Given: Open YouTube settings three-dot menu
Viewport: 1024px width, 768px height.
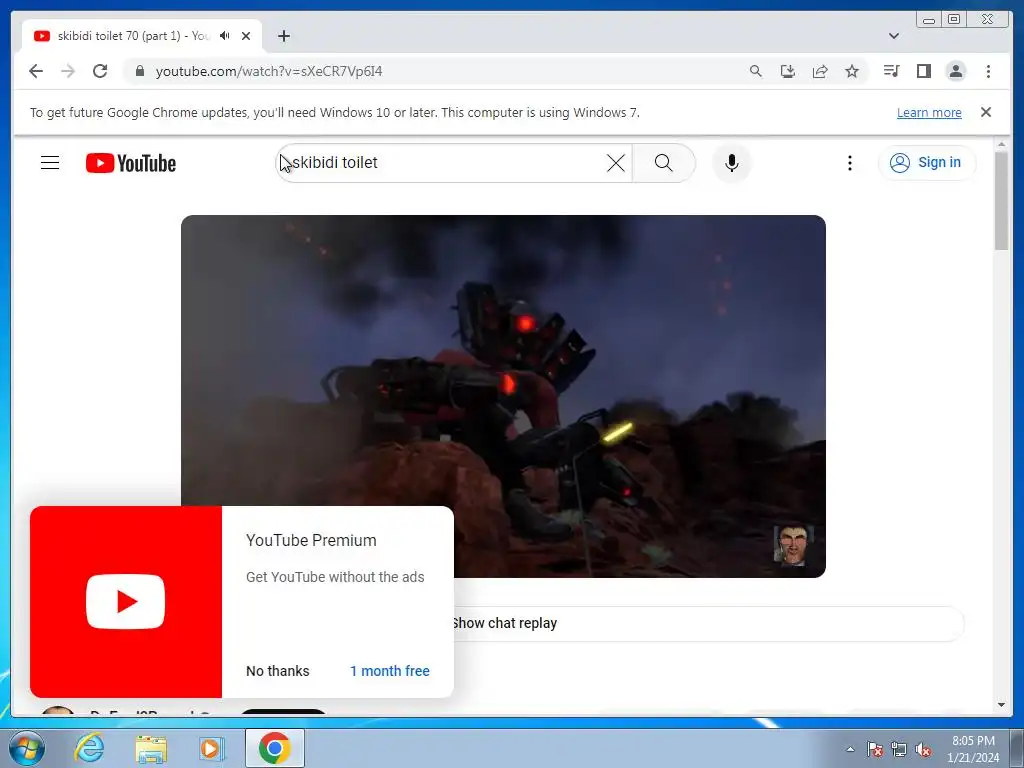Looking at the screenshot, I should click(x=850, y=163).
